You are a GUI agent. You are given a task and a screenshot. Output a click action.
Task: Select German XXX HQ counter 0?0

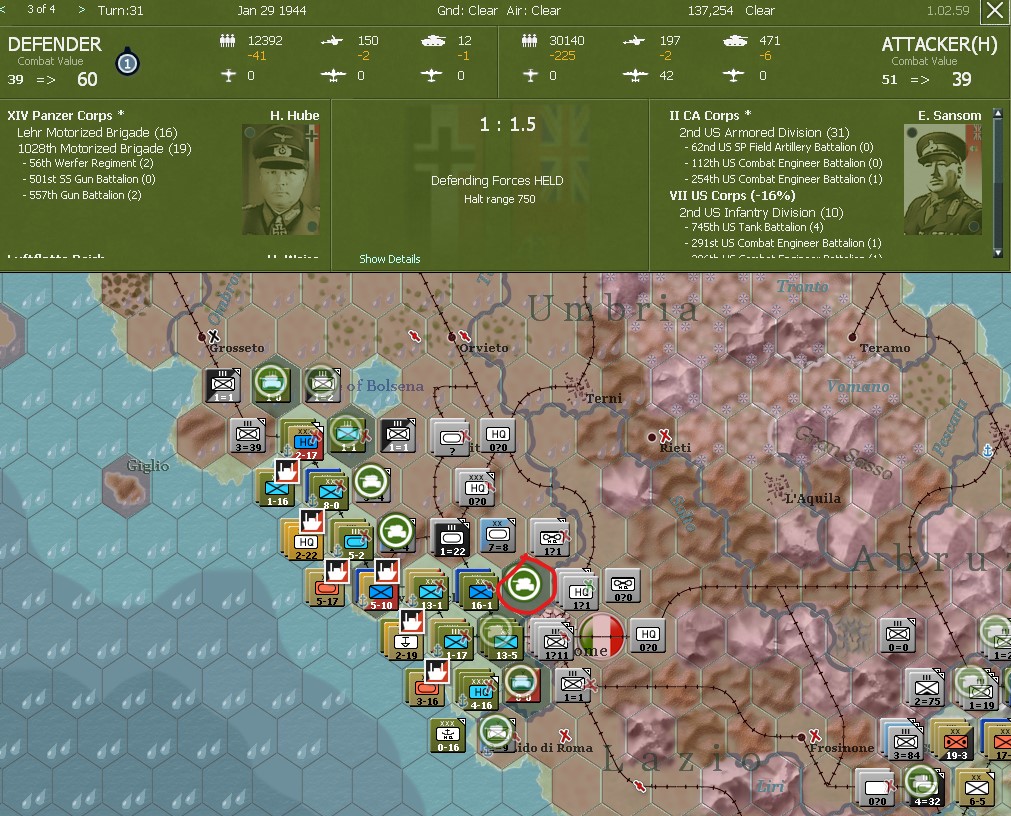476,489
